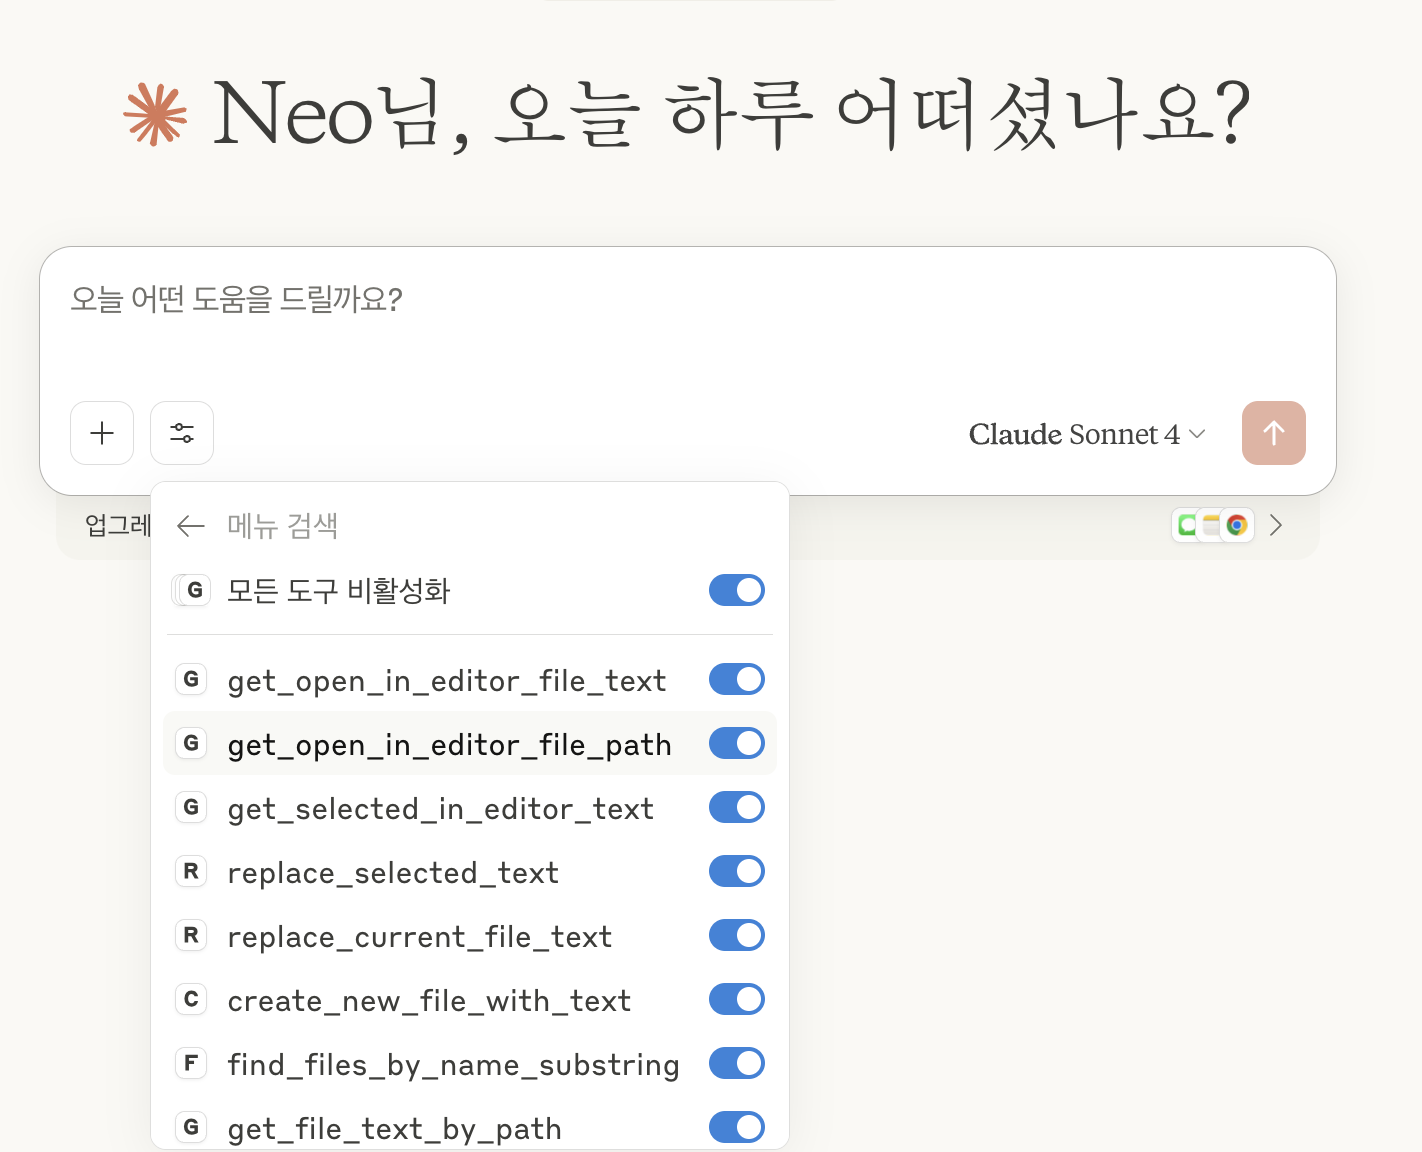Click the G icon beside get_selected_in_editor_text
The width and height of the screenshot is (1422, 1152).
click(x=191, y=808)
